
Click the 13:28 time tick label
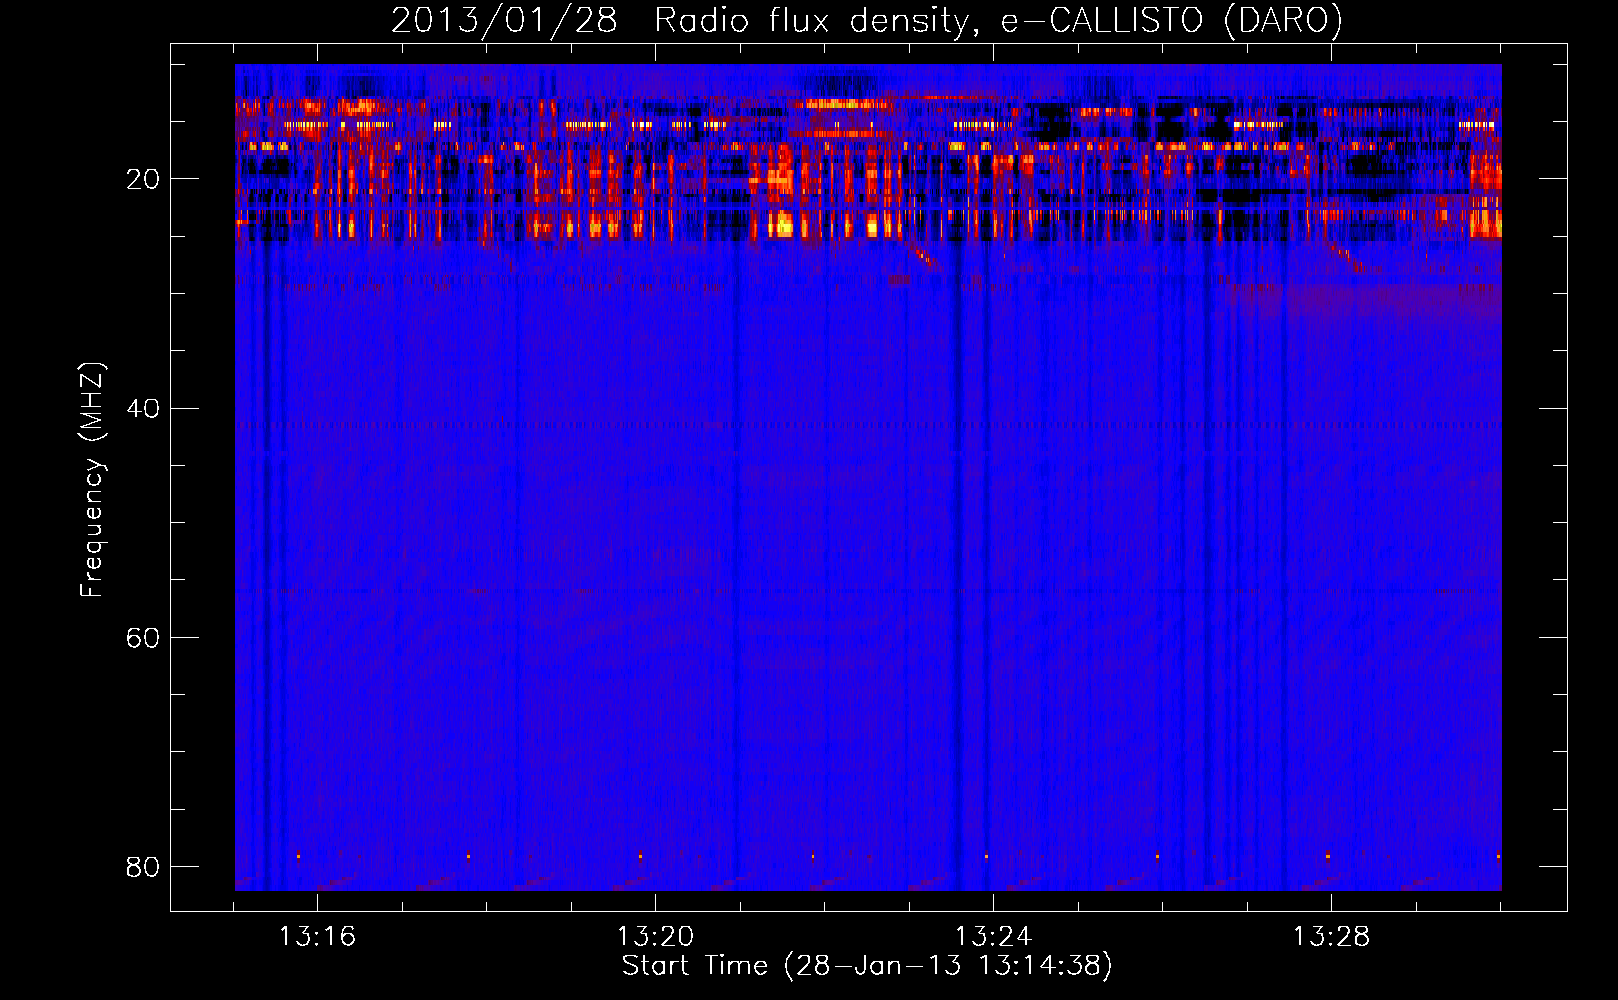1331,937
